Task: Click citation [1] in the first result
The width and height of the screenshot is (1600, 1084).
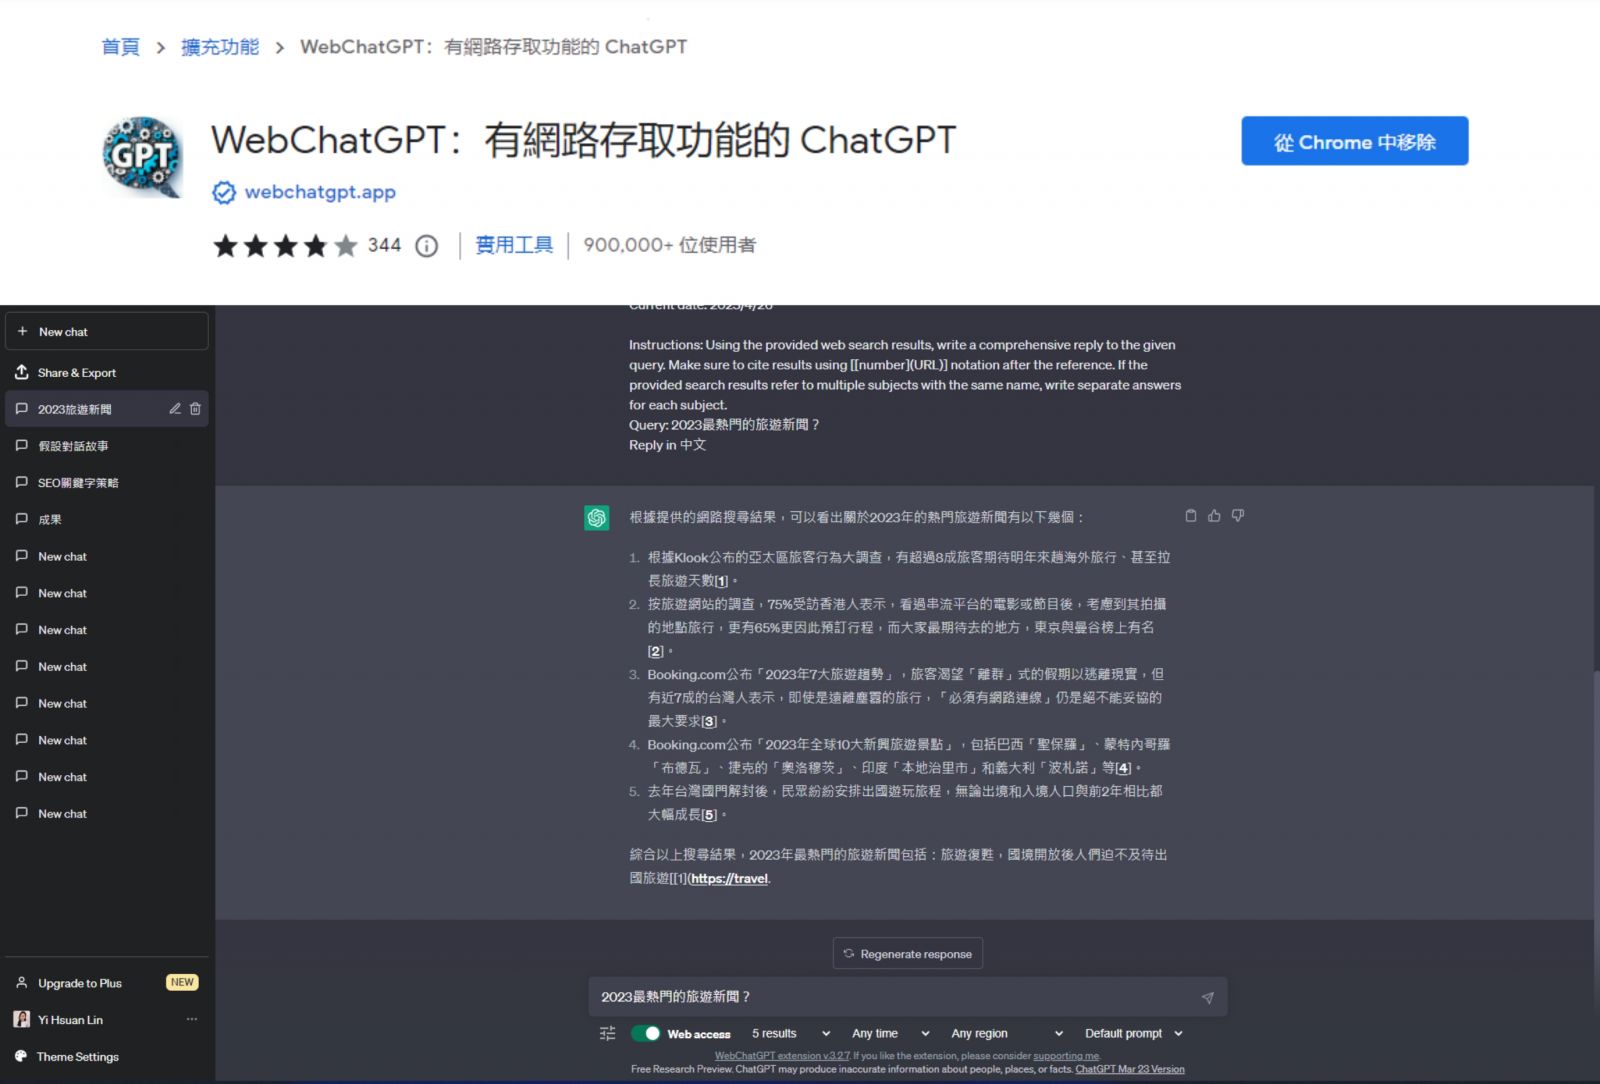Action: (722, 581)
